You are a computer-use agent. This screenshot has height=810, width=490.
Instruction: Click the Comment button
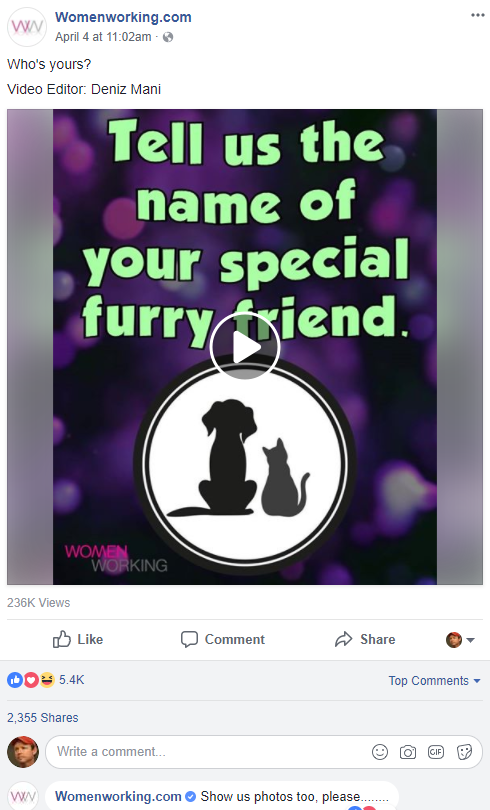click(x=223, y=640)
